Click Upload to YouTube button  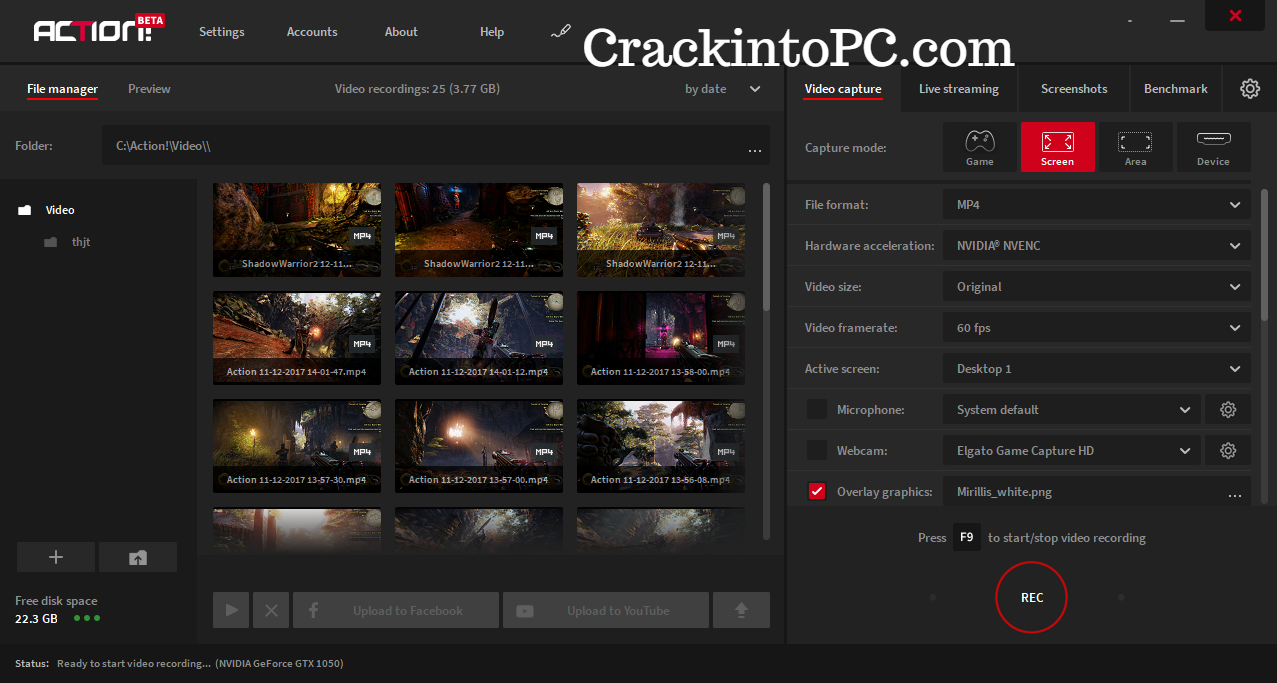(606, 610)
